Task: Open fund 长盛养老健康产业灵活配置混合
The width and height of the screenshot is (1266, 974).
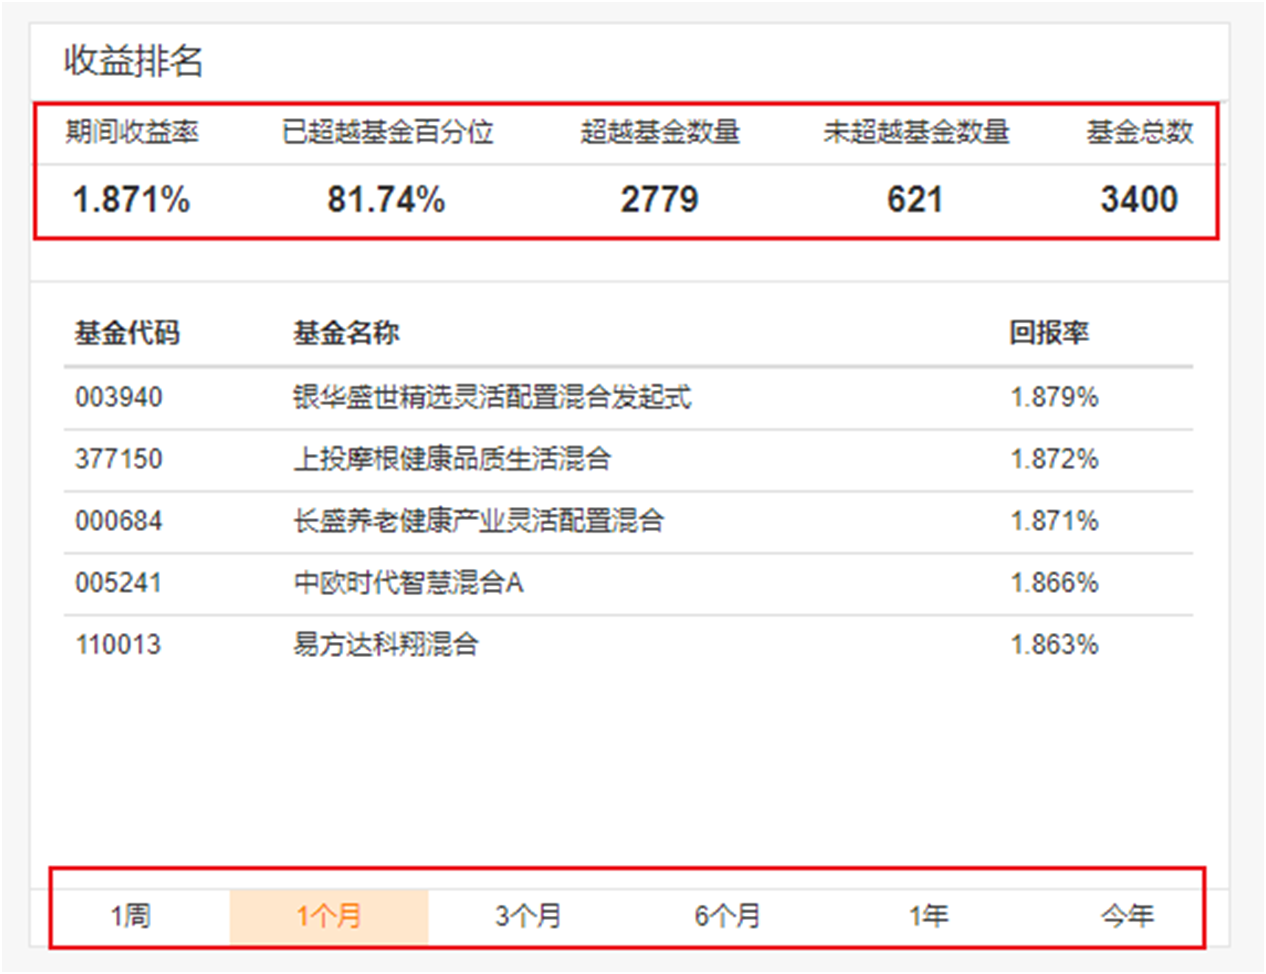Action: 478,522
